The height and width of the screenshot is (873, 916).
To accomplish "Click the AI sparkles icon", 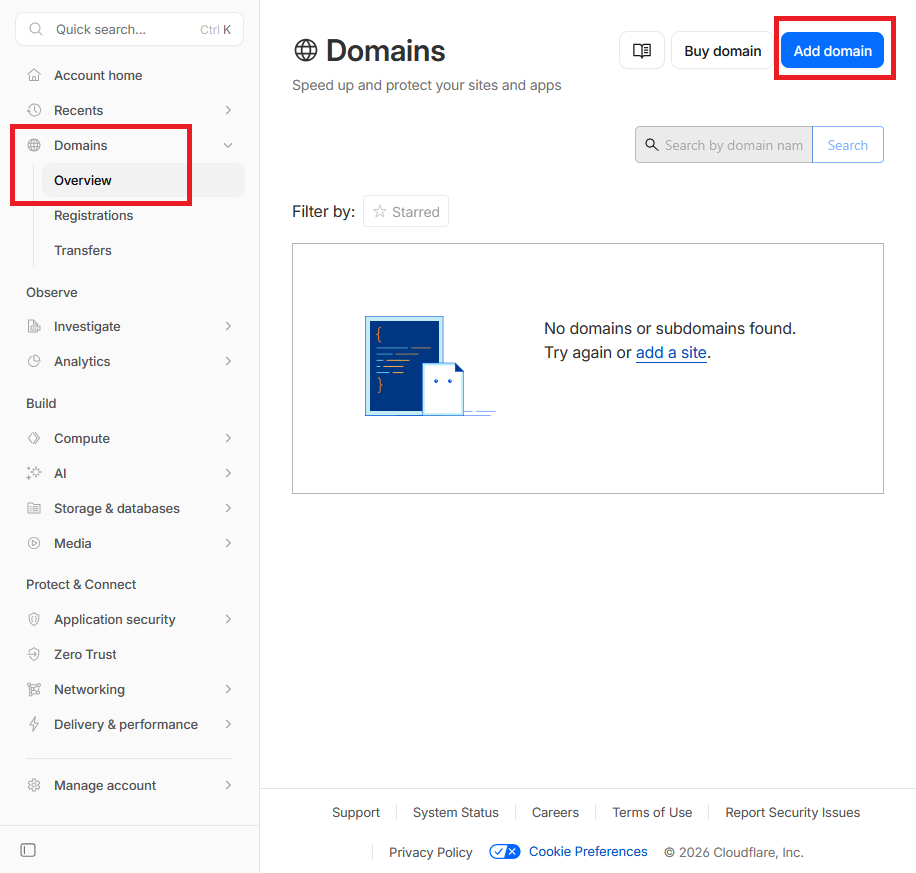I will [34, 473].
